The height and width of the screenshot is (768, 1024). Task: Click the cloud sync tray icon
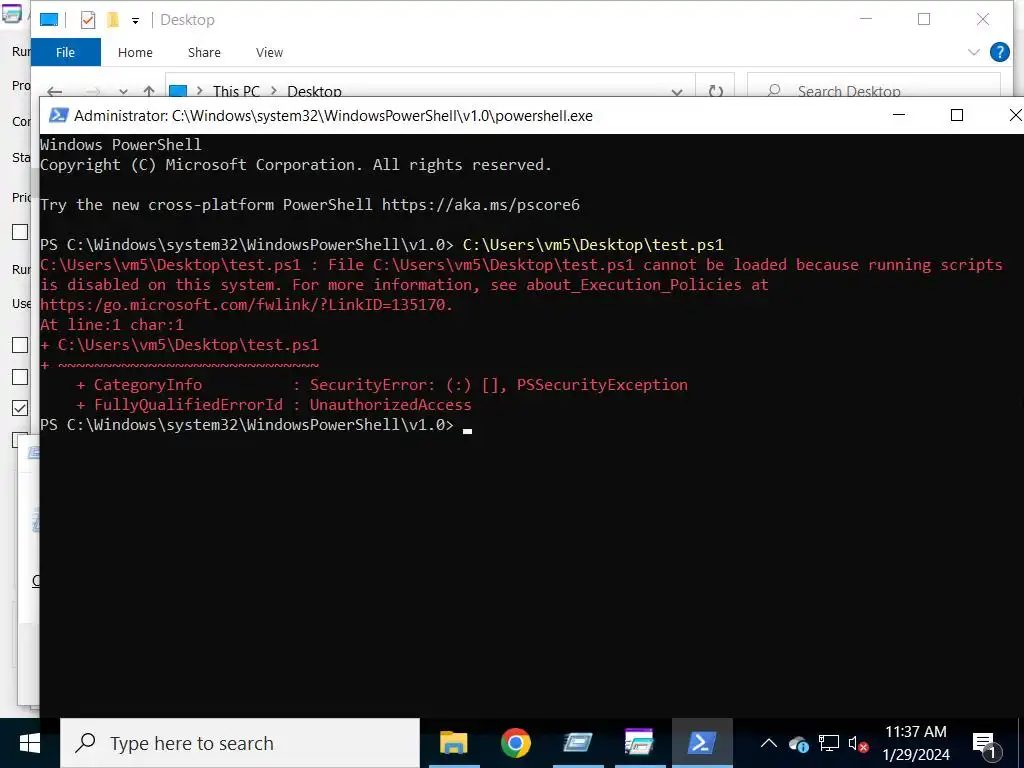click(799, 744)
